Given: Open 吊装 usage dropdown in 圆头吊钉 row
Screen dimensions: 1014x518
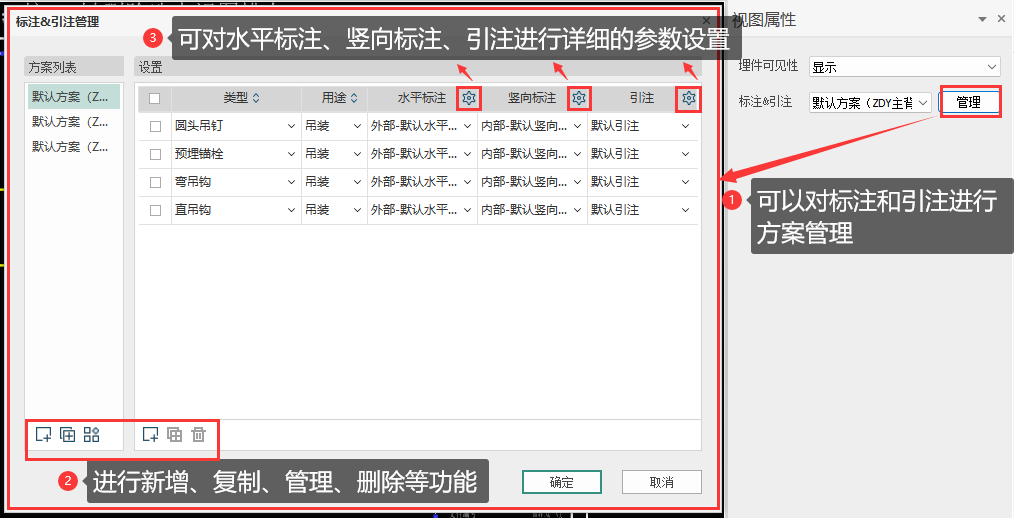Looking at the screenshot, I should [357, 127].
